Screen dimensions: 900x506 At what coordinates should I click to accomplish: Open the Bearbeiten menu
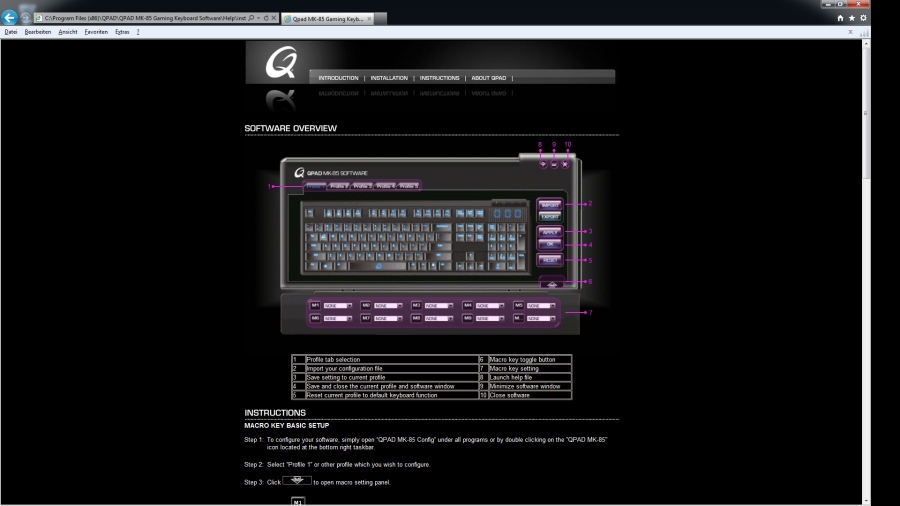[x=38, y=32]
